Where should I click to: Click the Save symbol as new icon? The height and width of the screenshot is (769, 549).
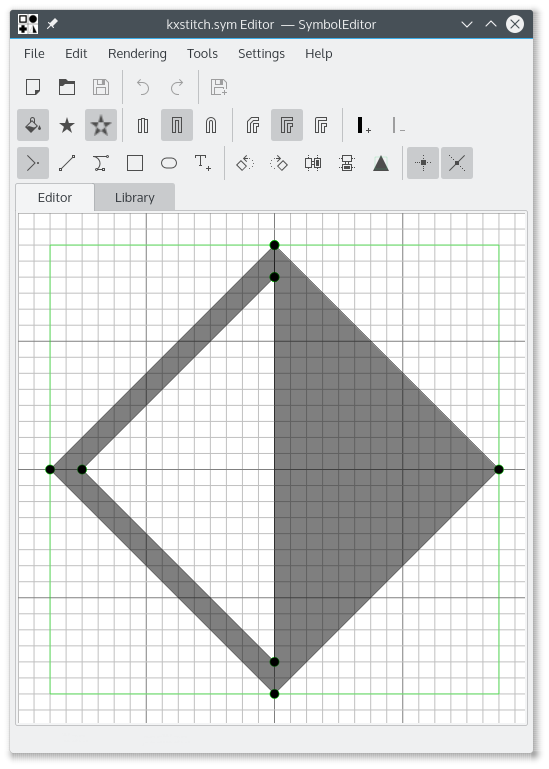point(219,87)
